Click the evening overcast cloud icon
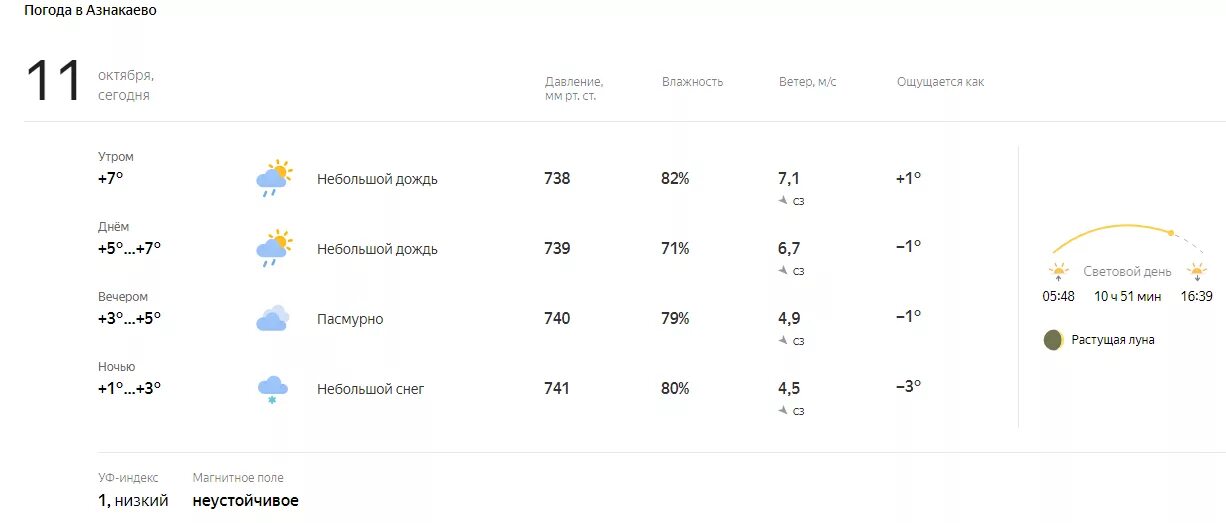This screenshot has height=523, width=1226. 272,319
